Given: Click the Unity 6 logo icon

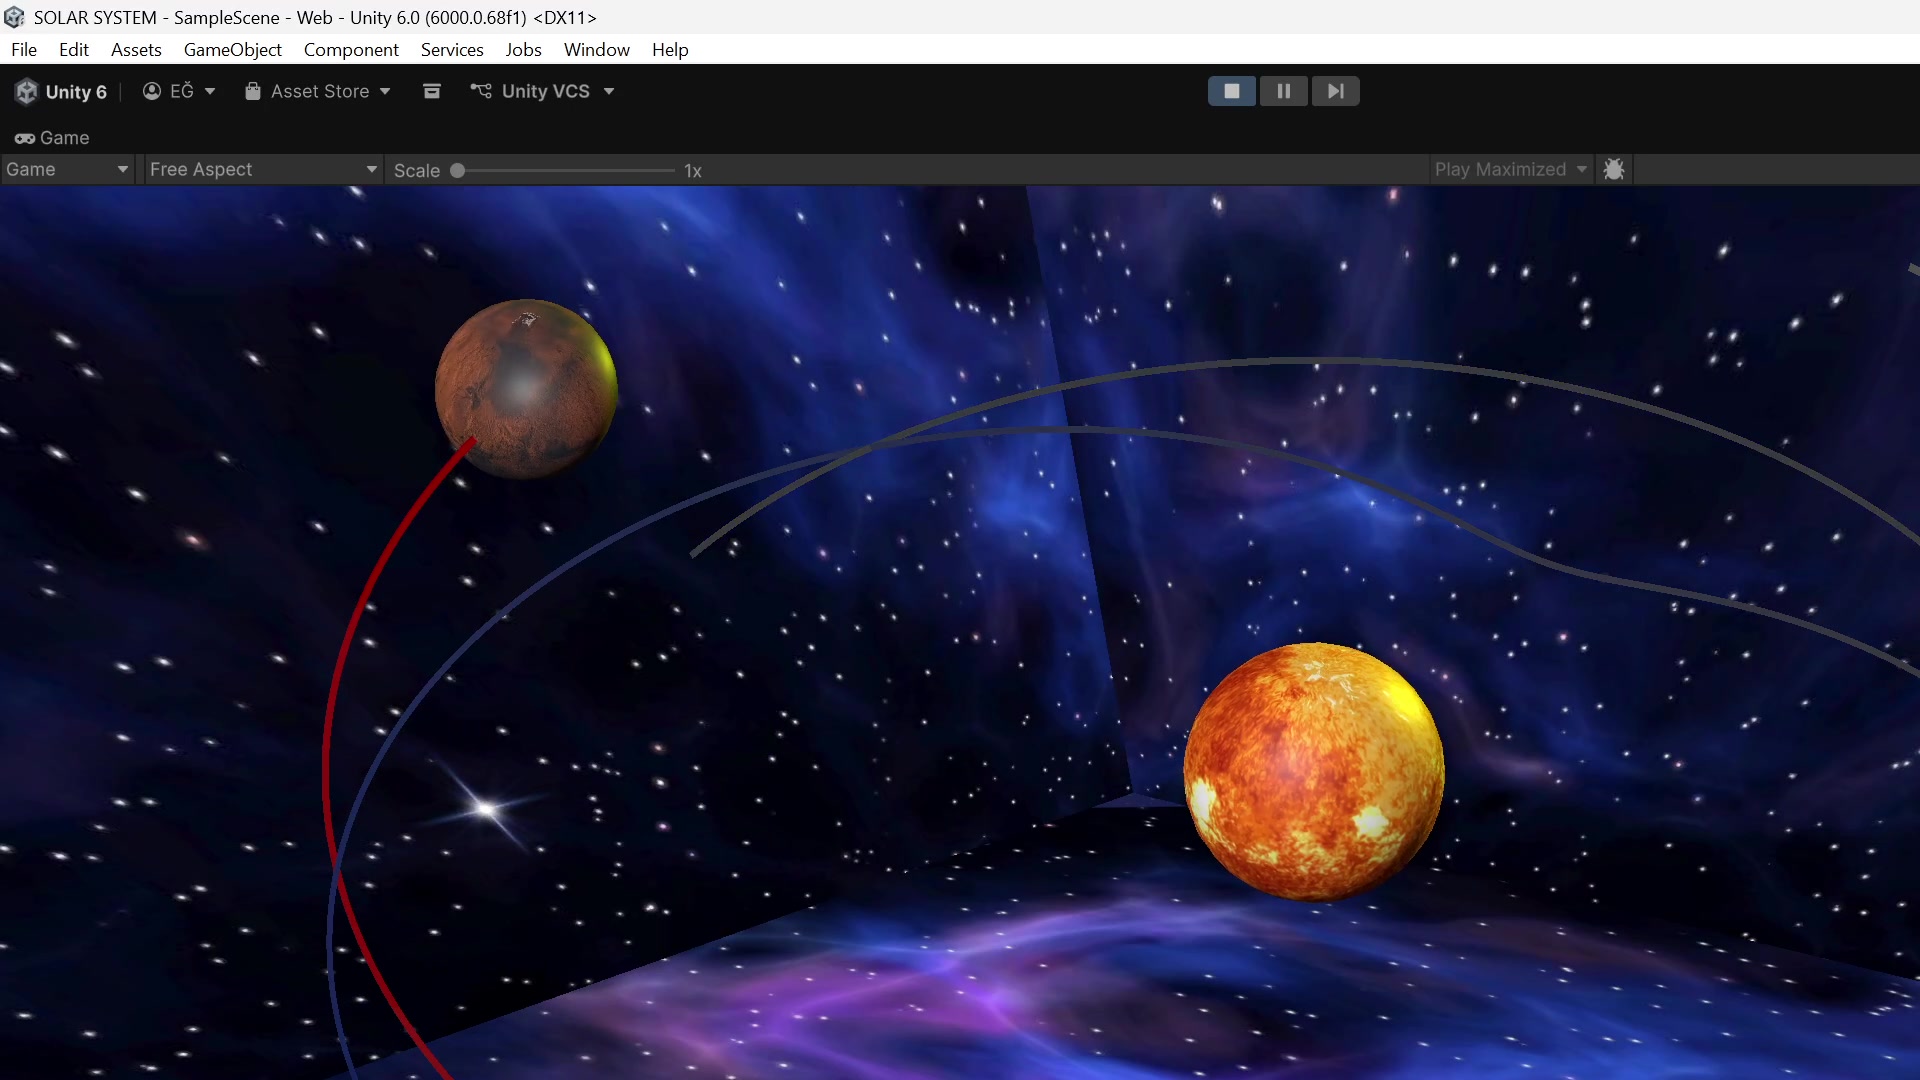Looking at the screenshot, I should [x=27, y=91].
